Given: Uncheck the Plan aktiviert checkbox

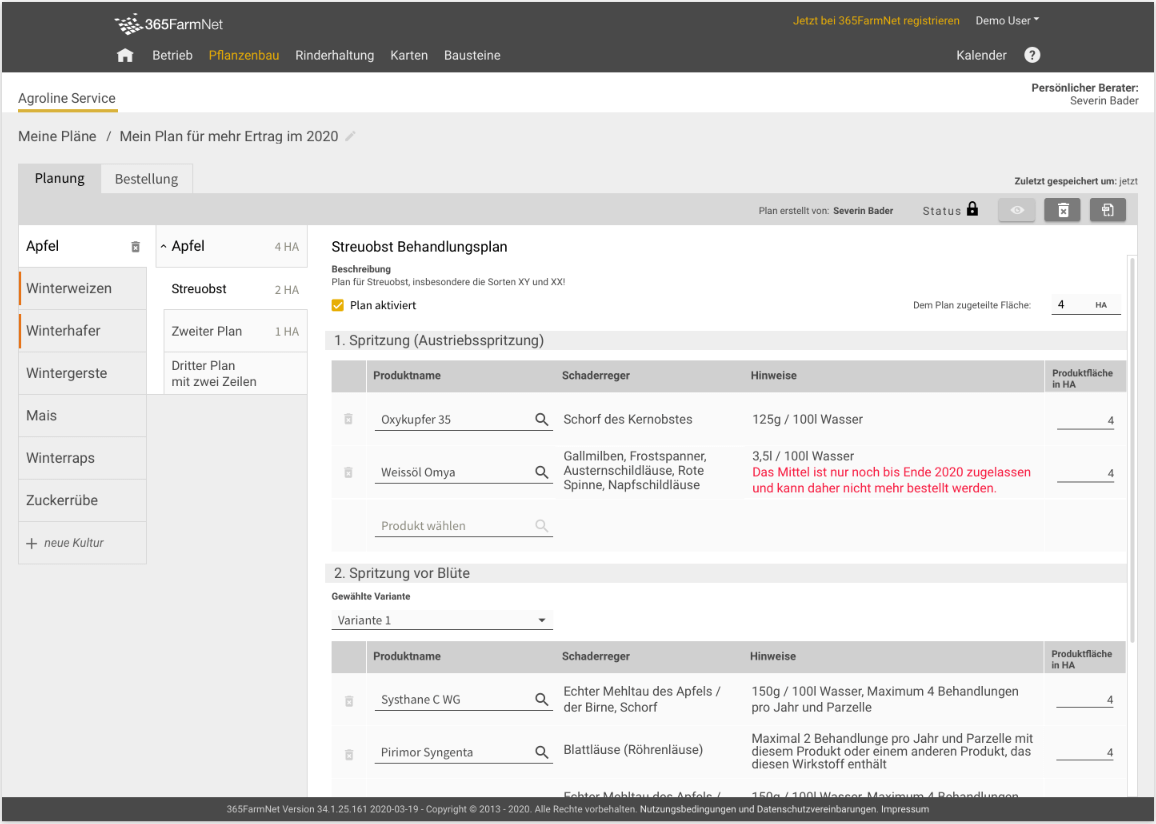Looking at the screenshot, I should (338, 306).
